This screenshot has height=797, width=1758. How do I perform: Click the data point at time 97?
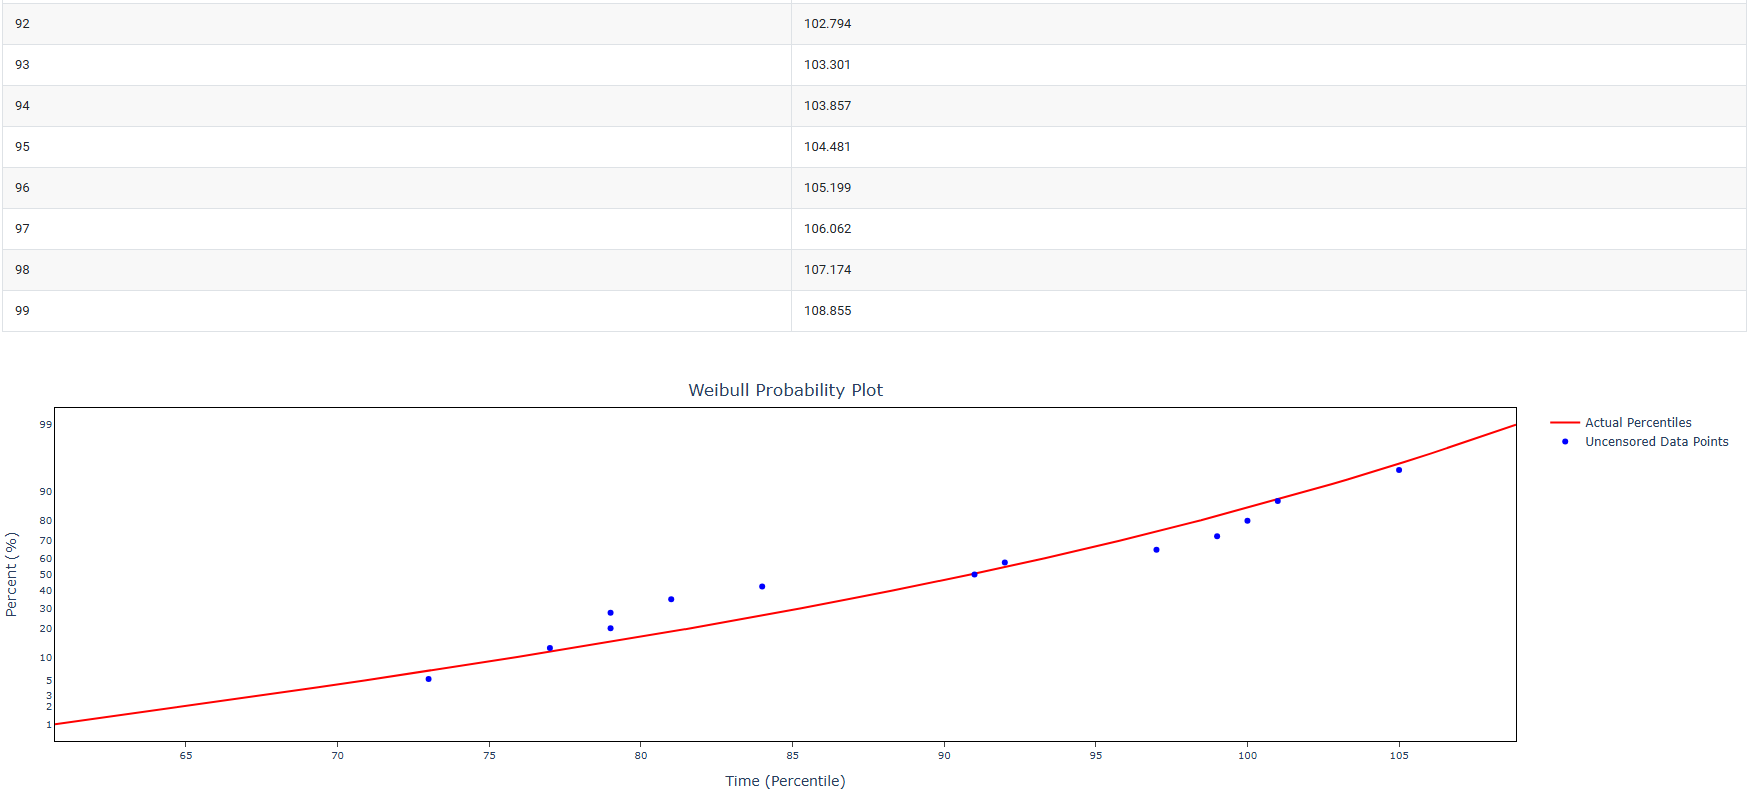point(1156,550)
